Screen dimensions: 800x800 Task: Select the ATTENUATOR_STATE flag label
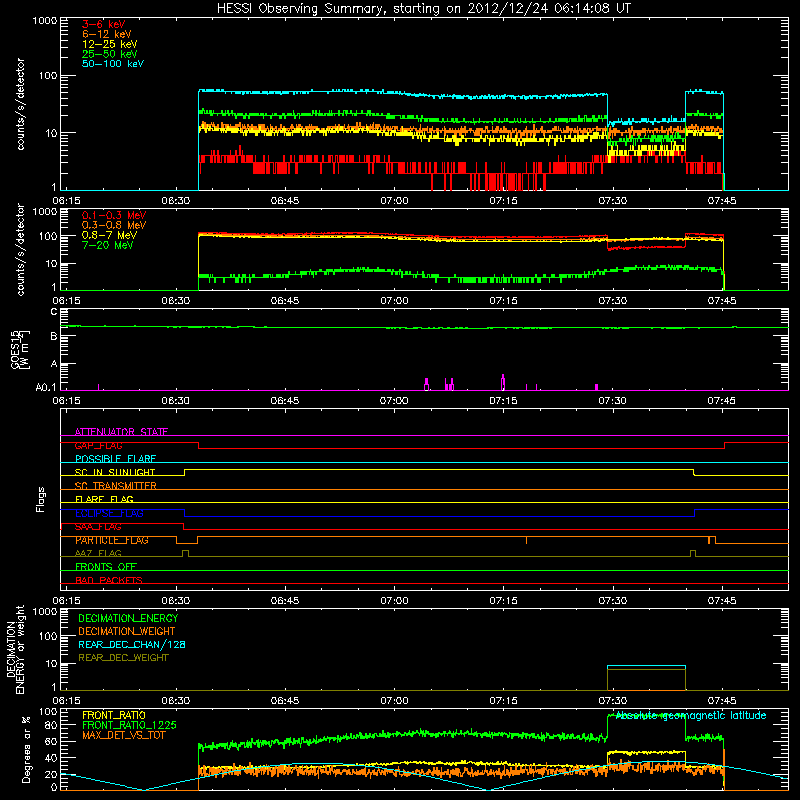[x=121, y=432]
